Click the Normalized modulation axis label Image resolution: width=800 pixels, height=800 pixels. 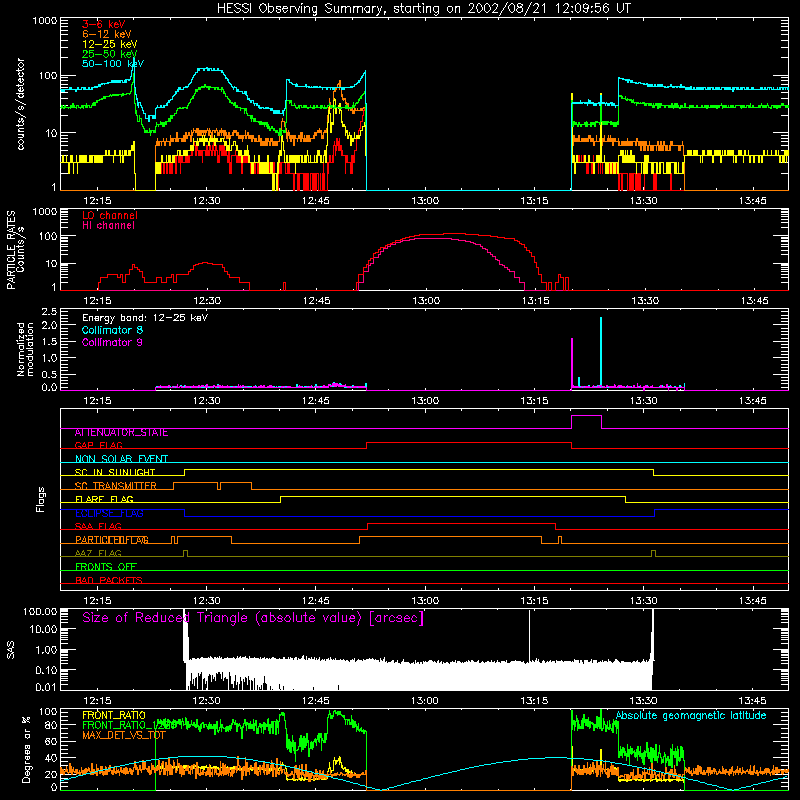point(25,349)
